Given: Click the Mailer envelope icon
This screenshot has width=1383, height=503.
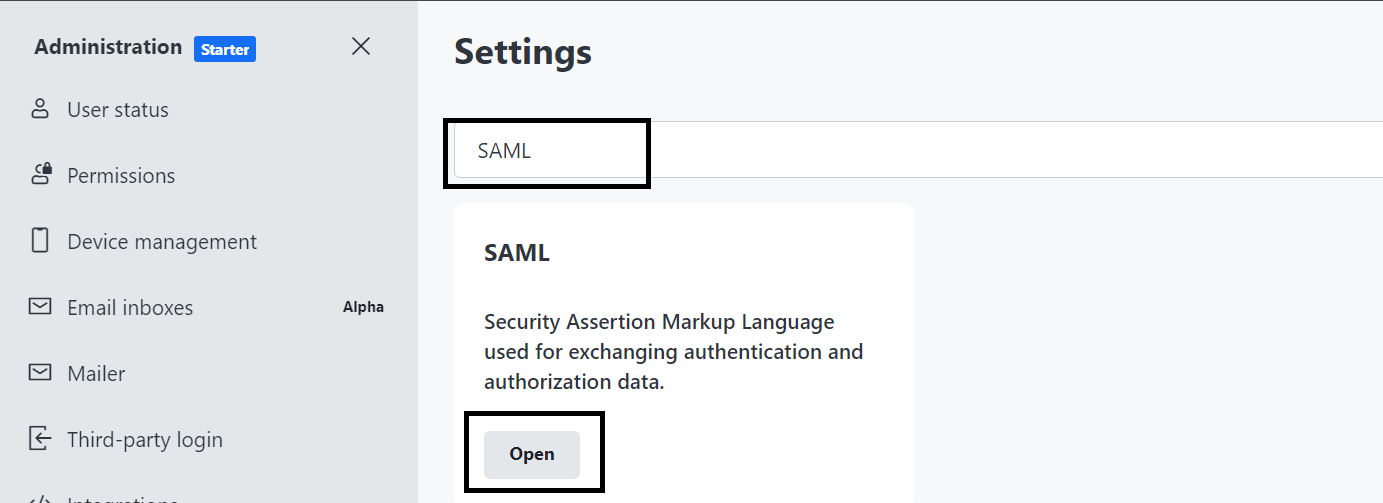Looking at the screenshot, I should click(x=40, y=373).
